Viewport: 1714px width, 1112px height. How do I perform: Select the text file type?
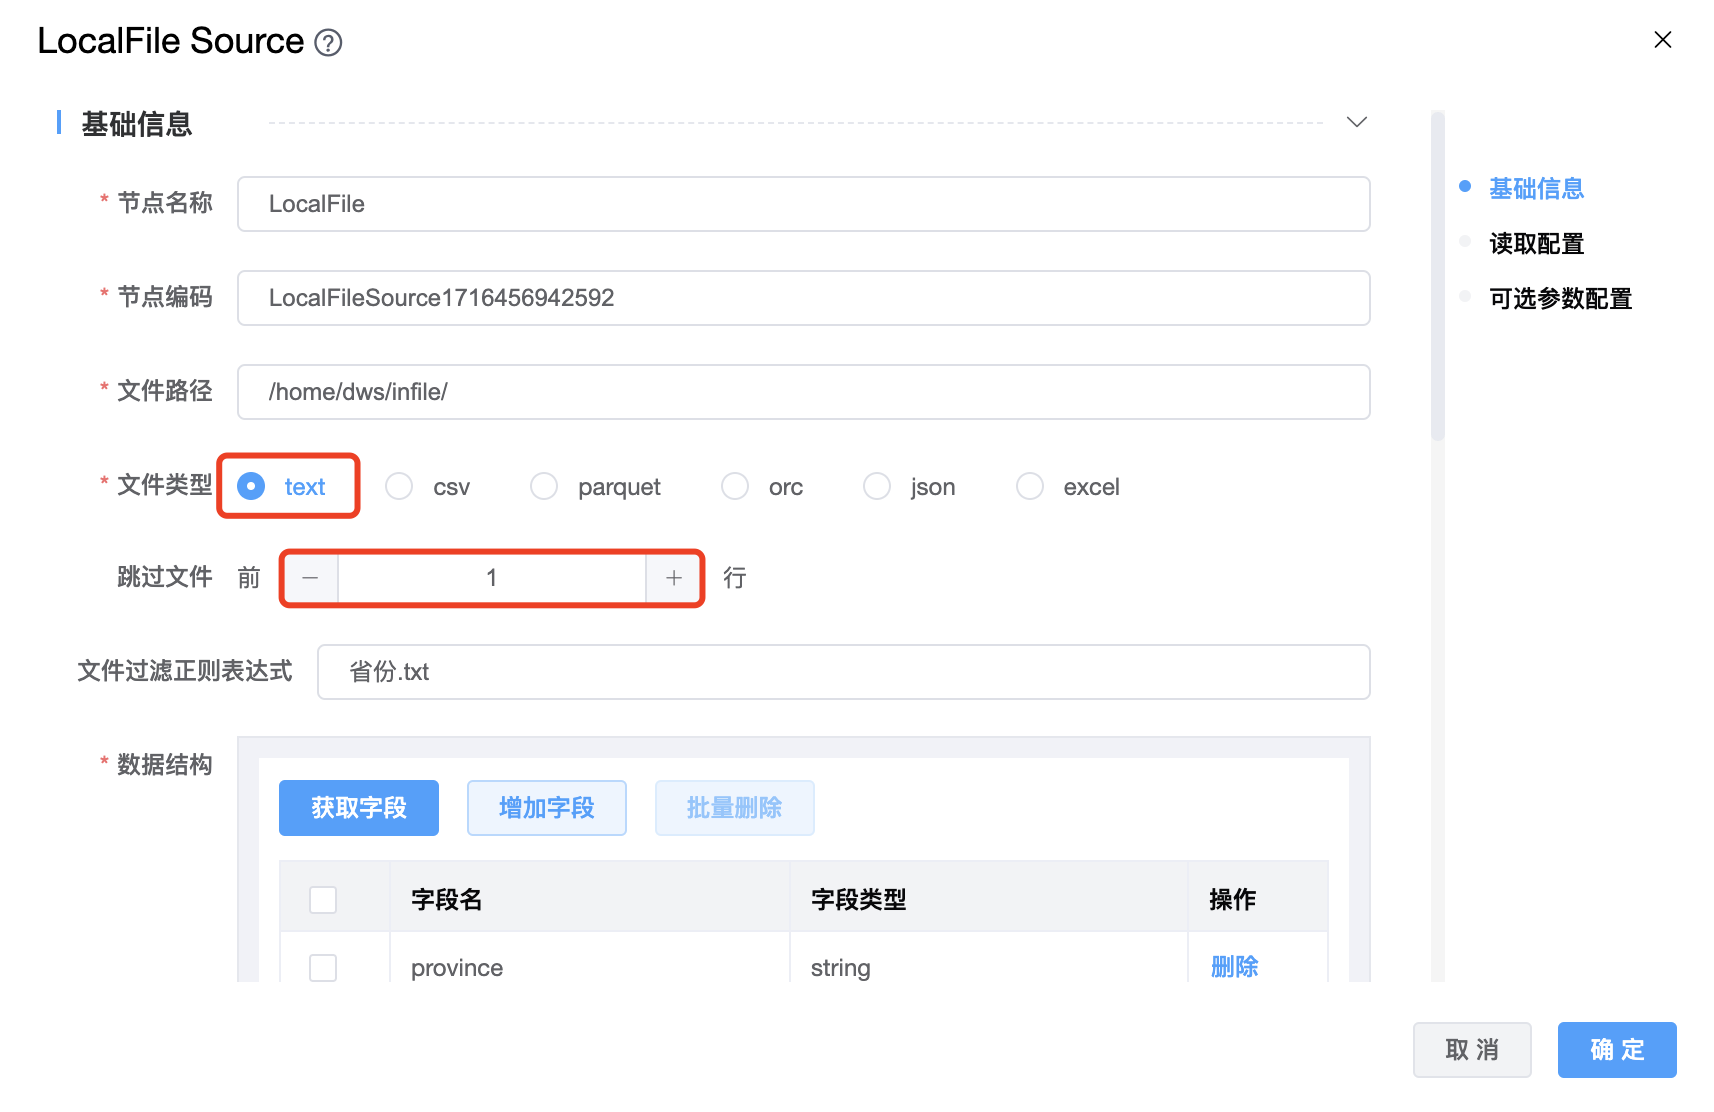pos(252,487)
